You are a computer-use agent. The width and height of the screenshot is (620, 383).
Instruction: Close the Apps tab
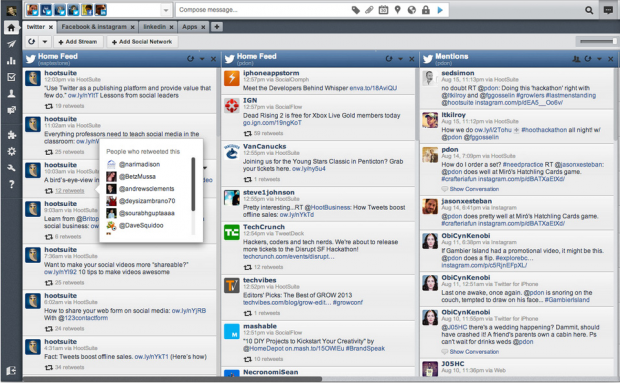point(203,27)
